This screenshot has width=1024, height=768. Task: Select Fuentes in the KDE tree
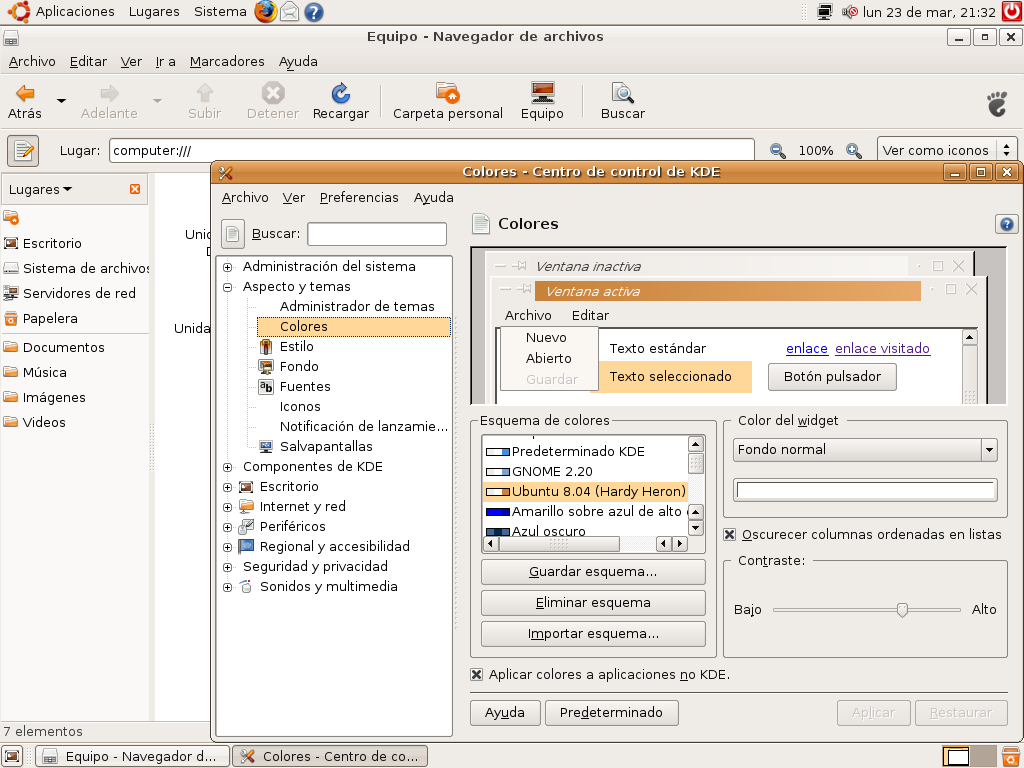click(305, 387)
